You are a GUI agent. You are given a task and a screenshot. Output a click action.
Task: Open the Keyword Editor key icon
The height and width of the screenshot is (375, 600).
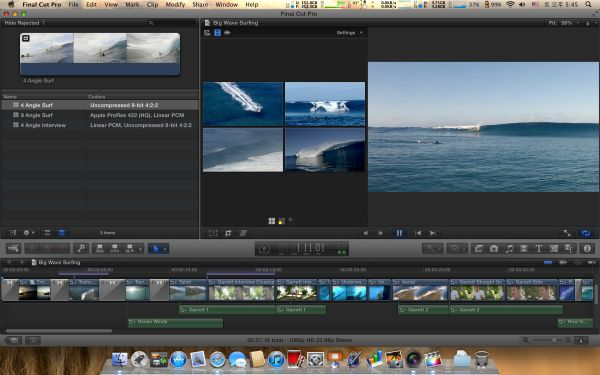(81, 249)
